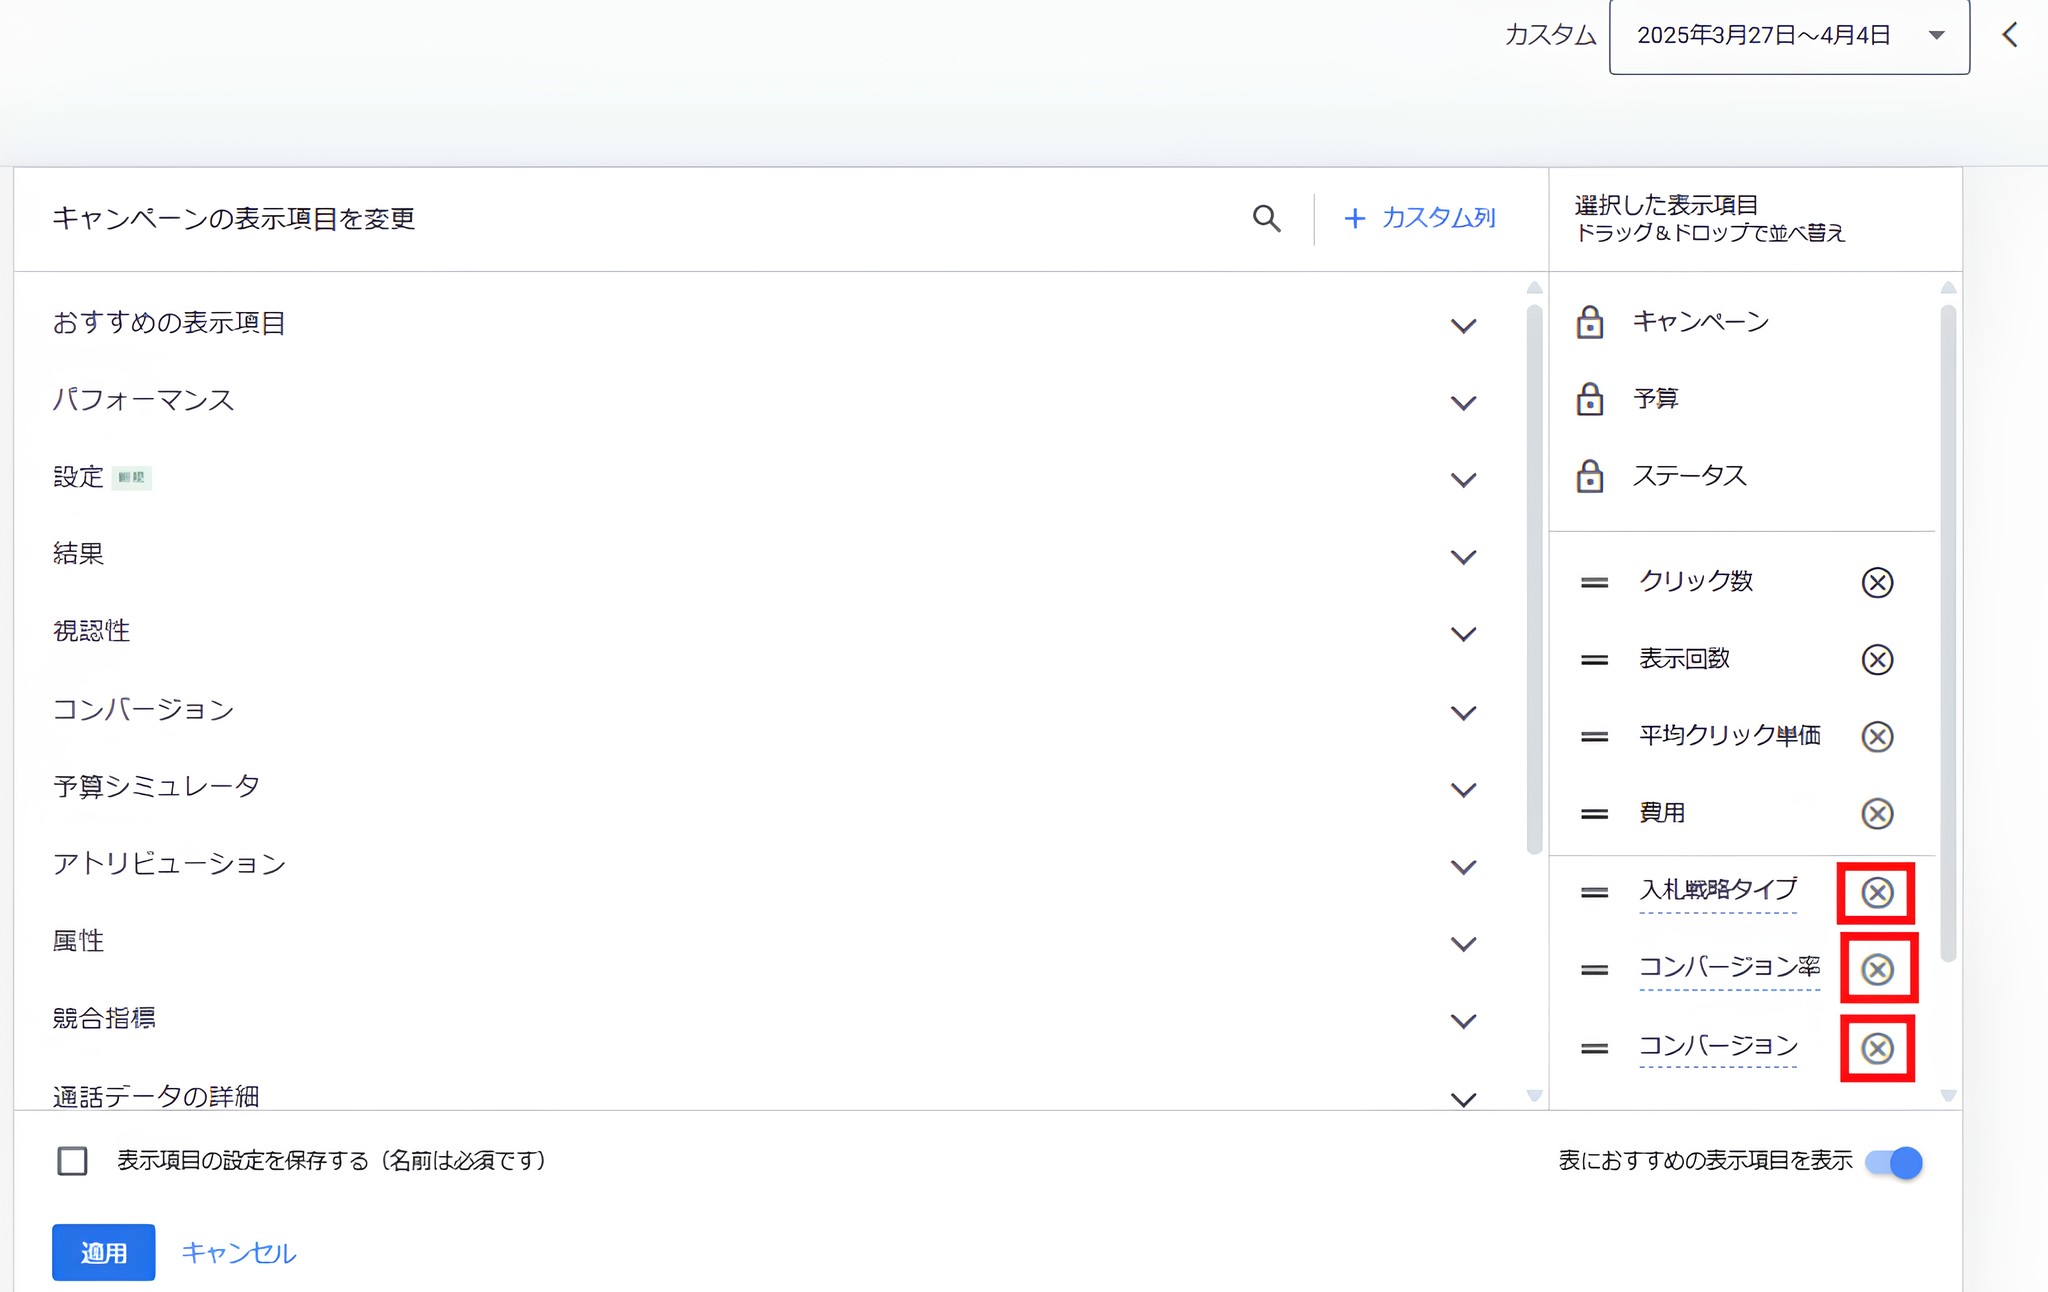Expand パフォーマンス category
The height and width of the screenshot is (1292, 2048).
(x=1463, y=403)
